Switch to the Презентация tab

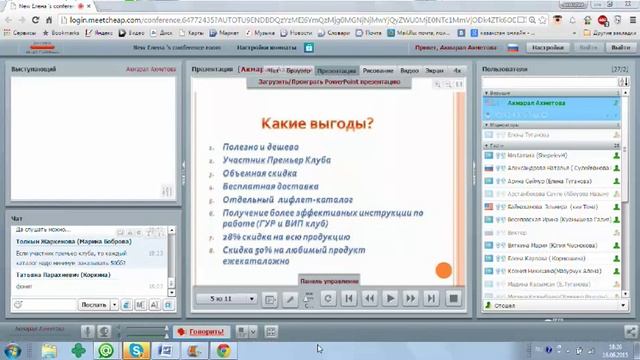point(337,71)
